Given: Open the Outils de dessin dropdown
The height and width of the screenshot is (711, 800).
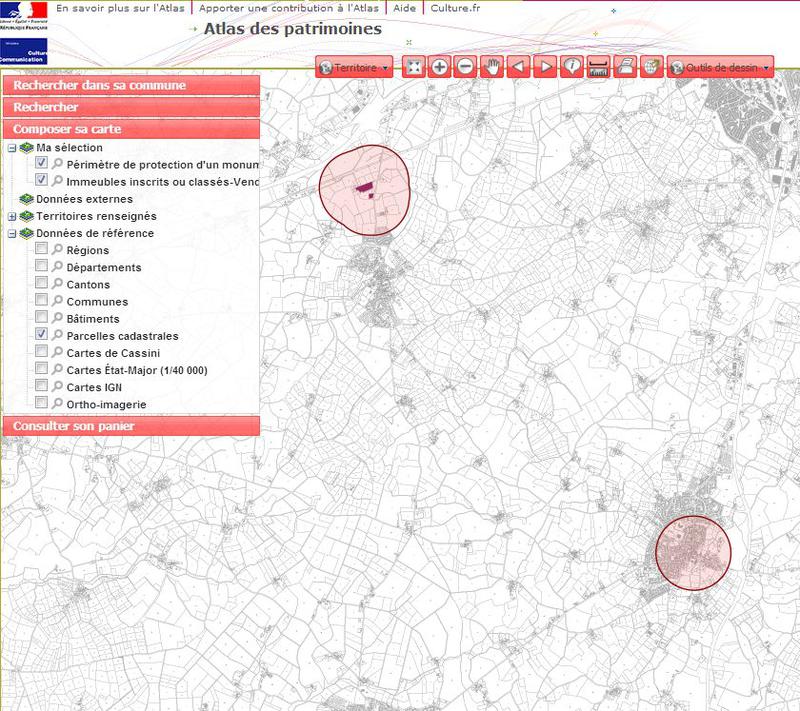Looking at the screenshot, I should coord(722,66).
